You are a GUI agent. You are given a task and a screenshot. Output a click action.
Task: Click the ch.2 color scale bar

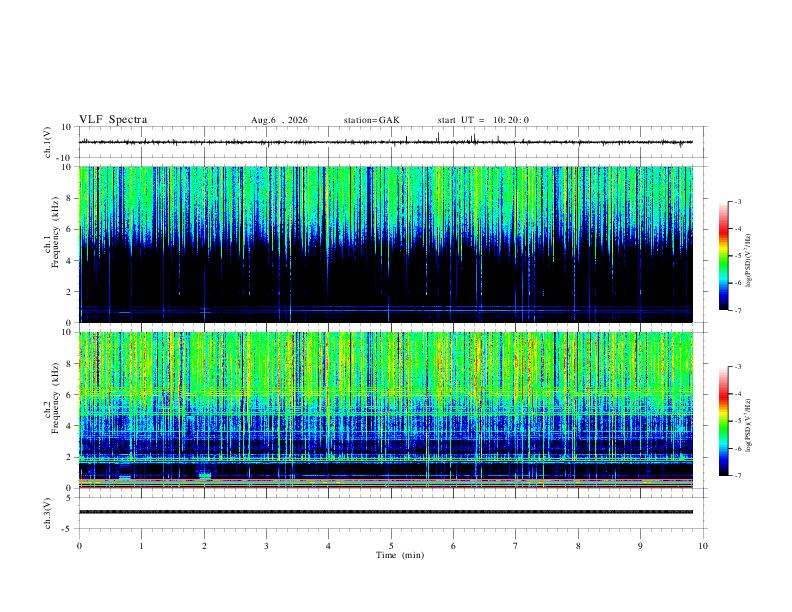pyautogui.click(x=723, y=421)
